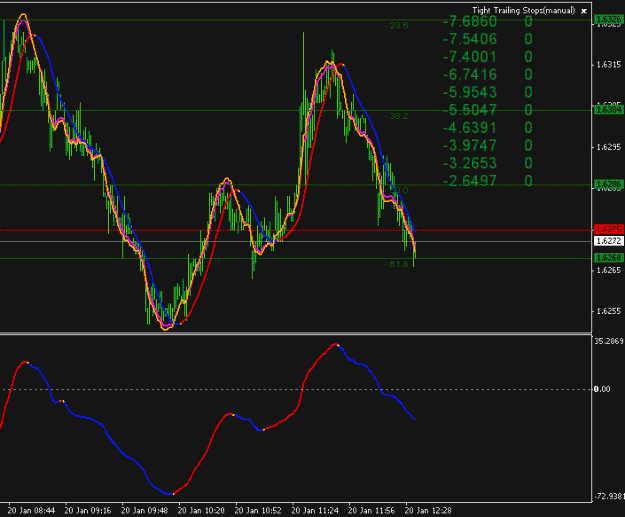
Task: Click the 61.8 Fibonacci level label
Action: pos(397,264)
